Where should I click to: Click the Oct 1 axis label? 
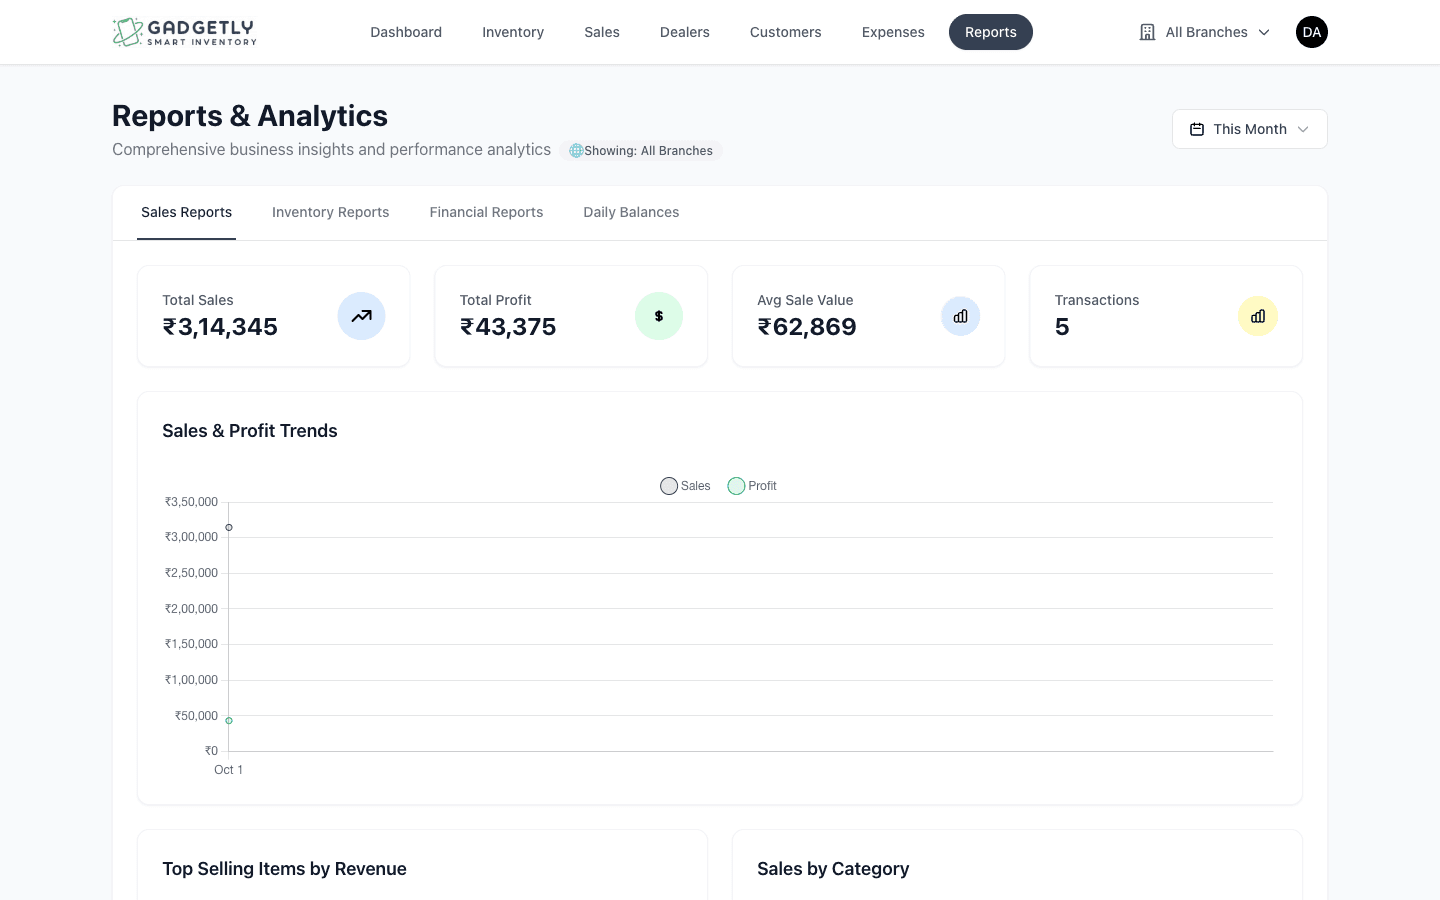click(x=228, y=770)
